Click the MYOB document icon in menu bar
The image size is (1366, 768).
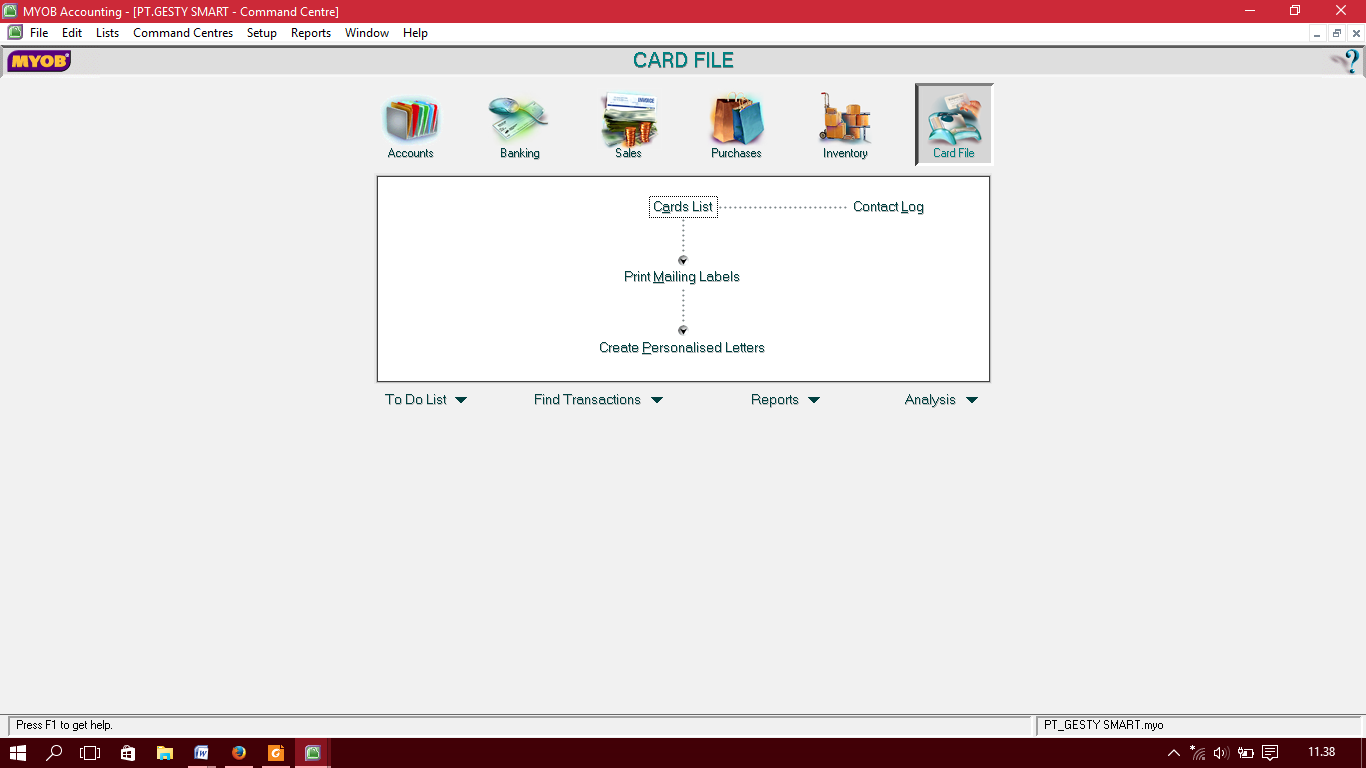15,32
